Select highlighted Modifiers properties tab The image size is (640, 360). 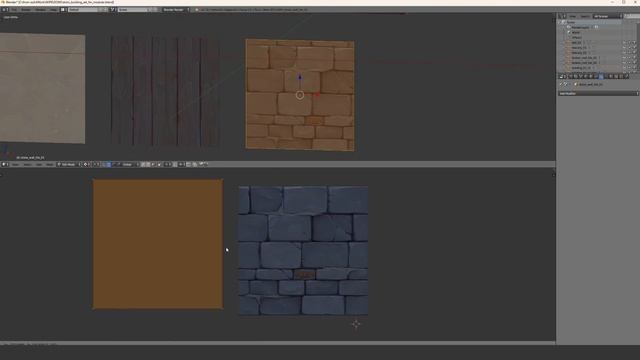pos(600,77)
